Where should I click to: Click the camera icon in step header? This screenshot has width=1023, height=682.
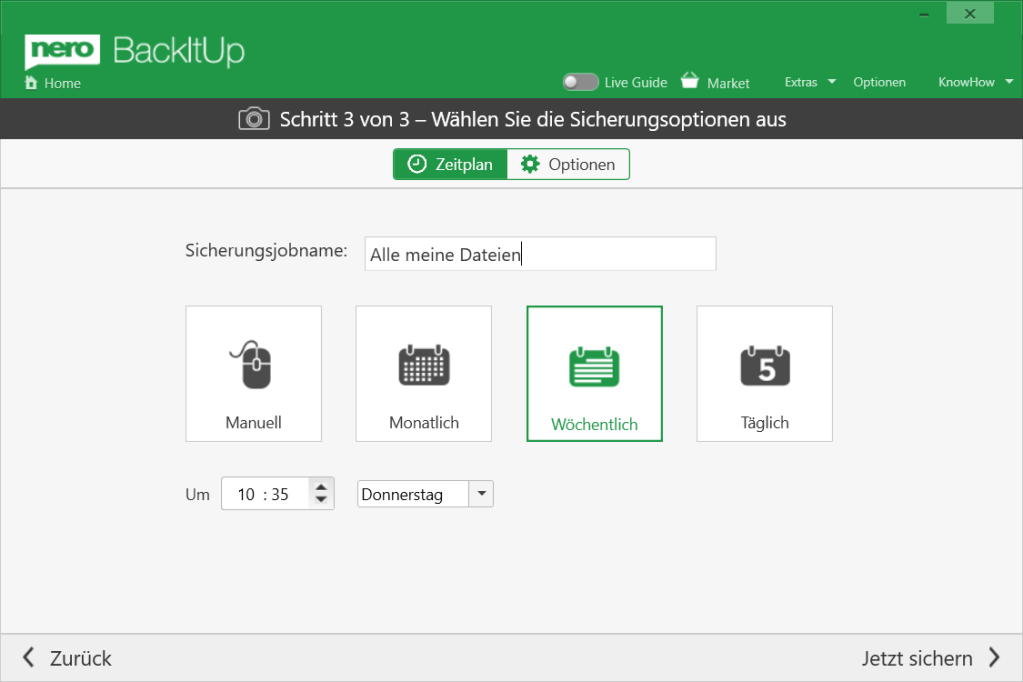point(254,119)
